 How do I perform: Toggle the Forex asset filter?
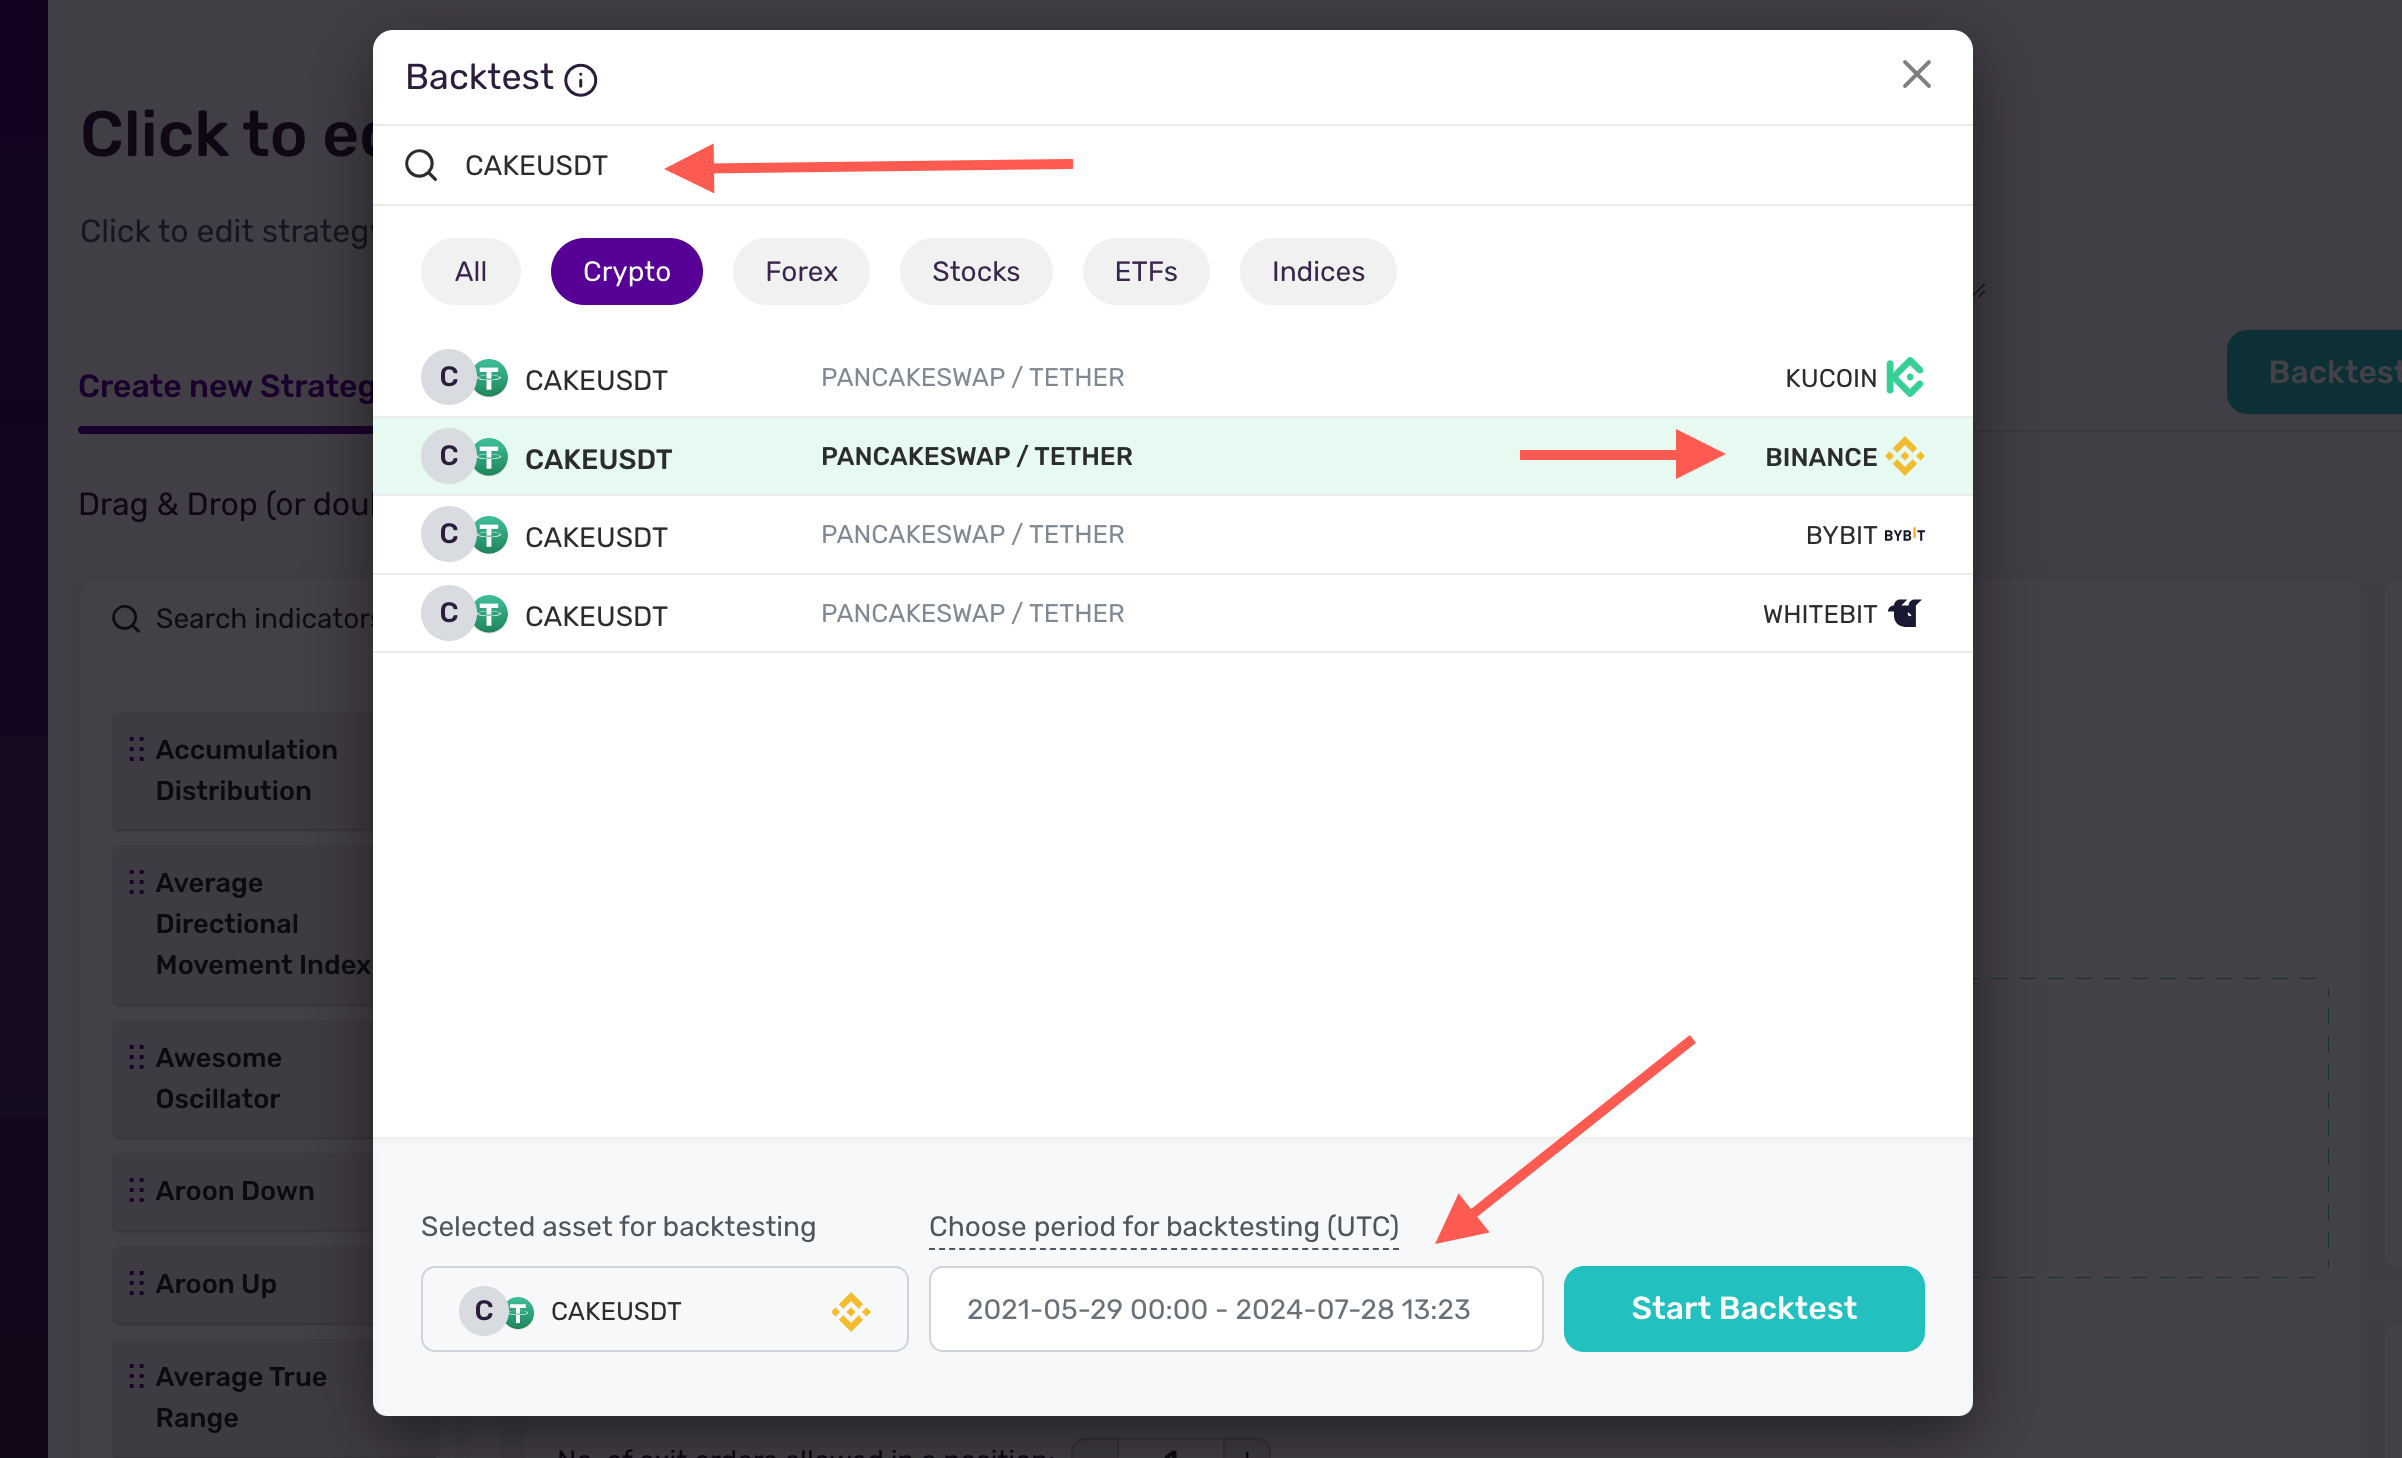tap(801, 271)
